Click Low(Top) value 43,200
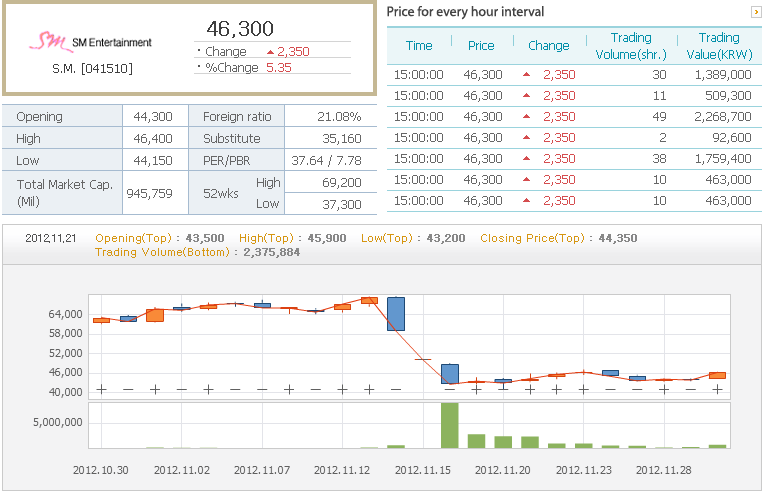The width and height of the screenshot is (773, 503). pos(446,238)
